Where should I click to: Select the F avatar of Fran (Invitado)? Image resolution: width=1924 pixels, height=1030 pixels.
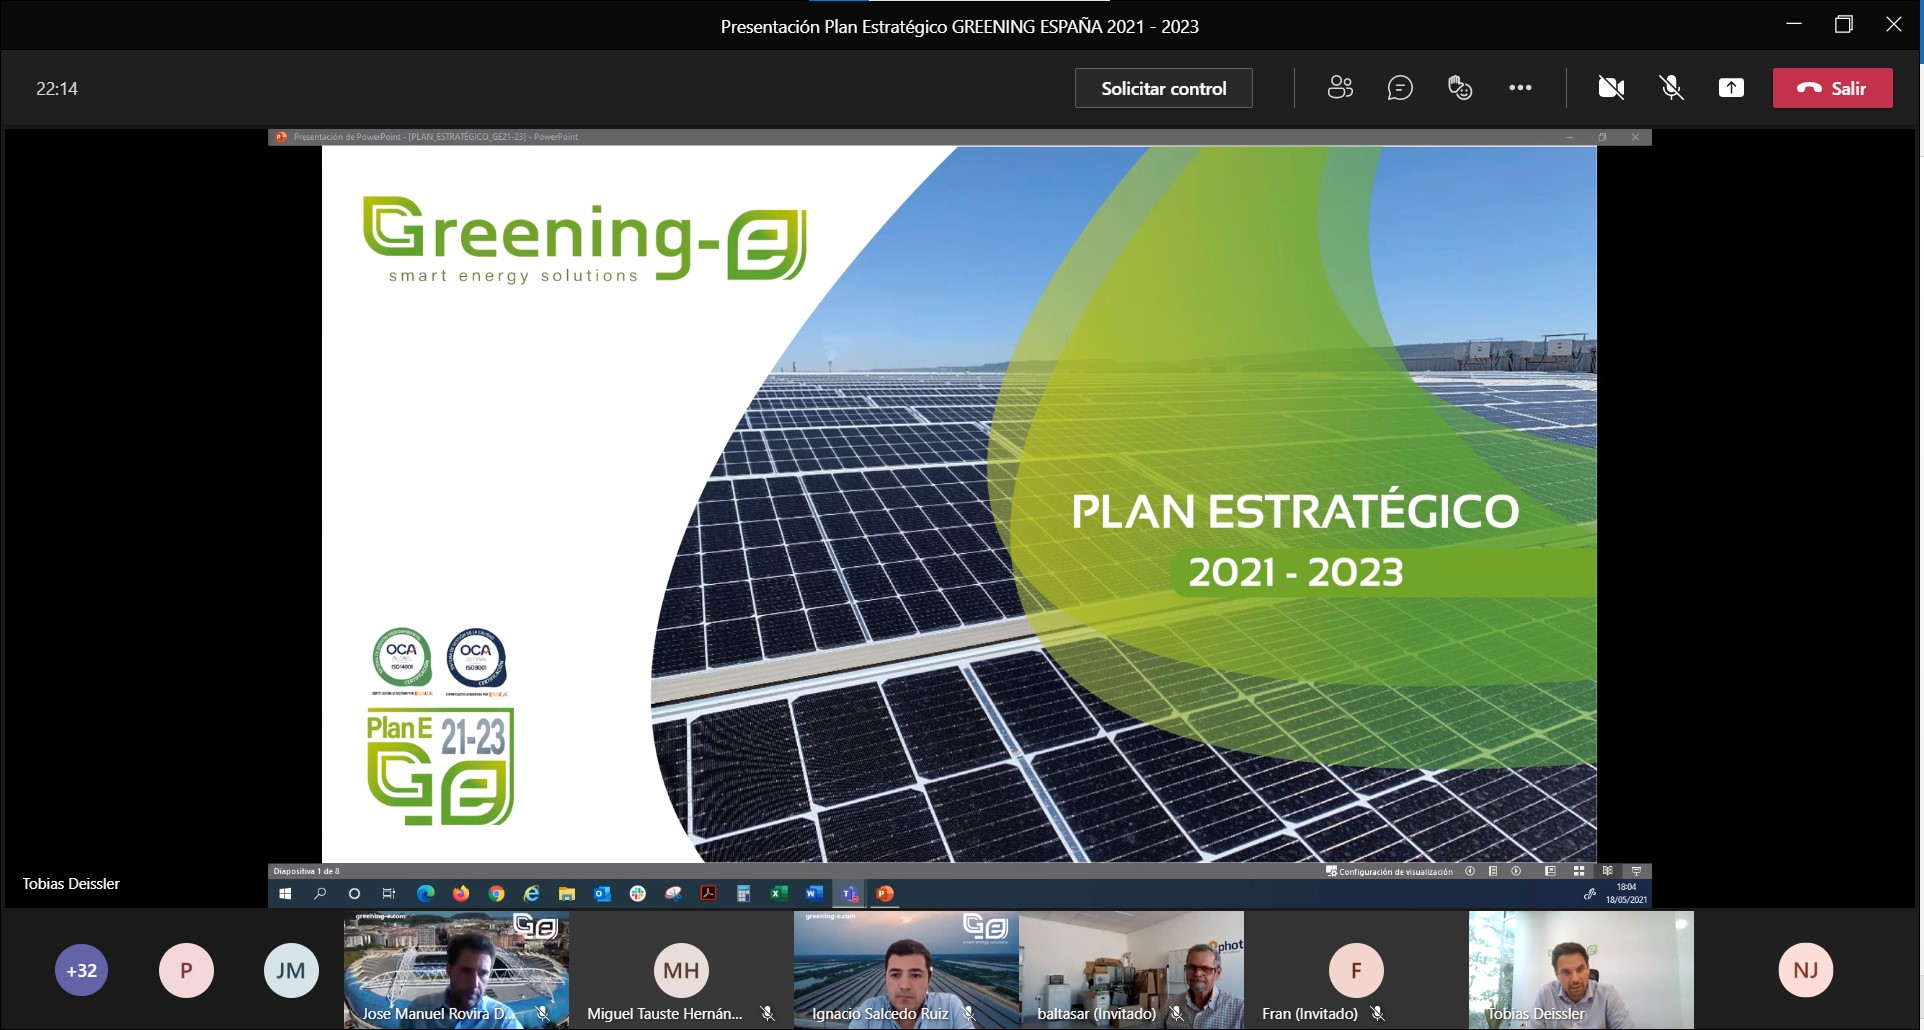coord(1356,970)
